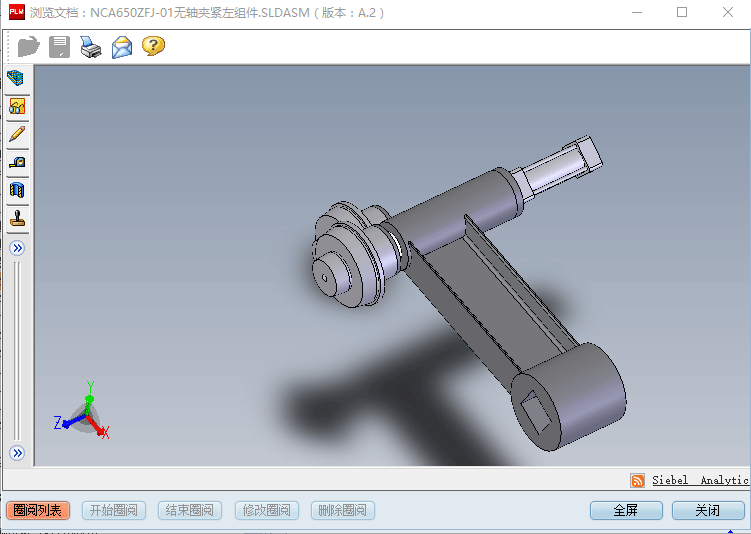This screenshot has width=751, height=534.
Task: Expand upper double-chevron in left toolbar
Action: [x=16, y=248]
